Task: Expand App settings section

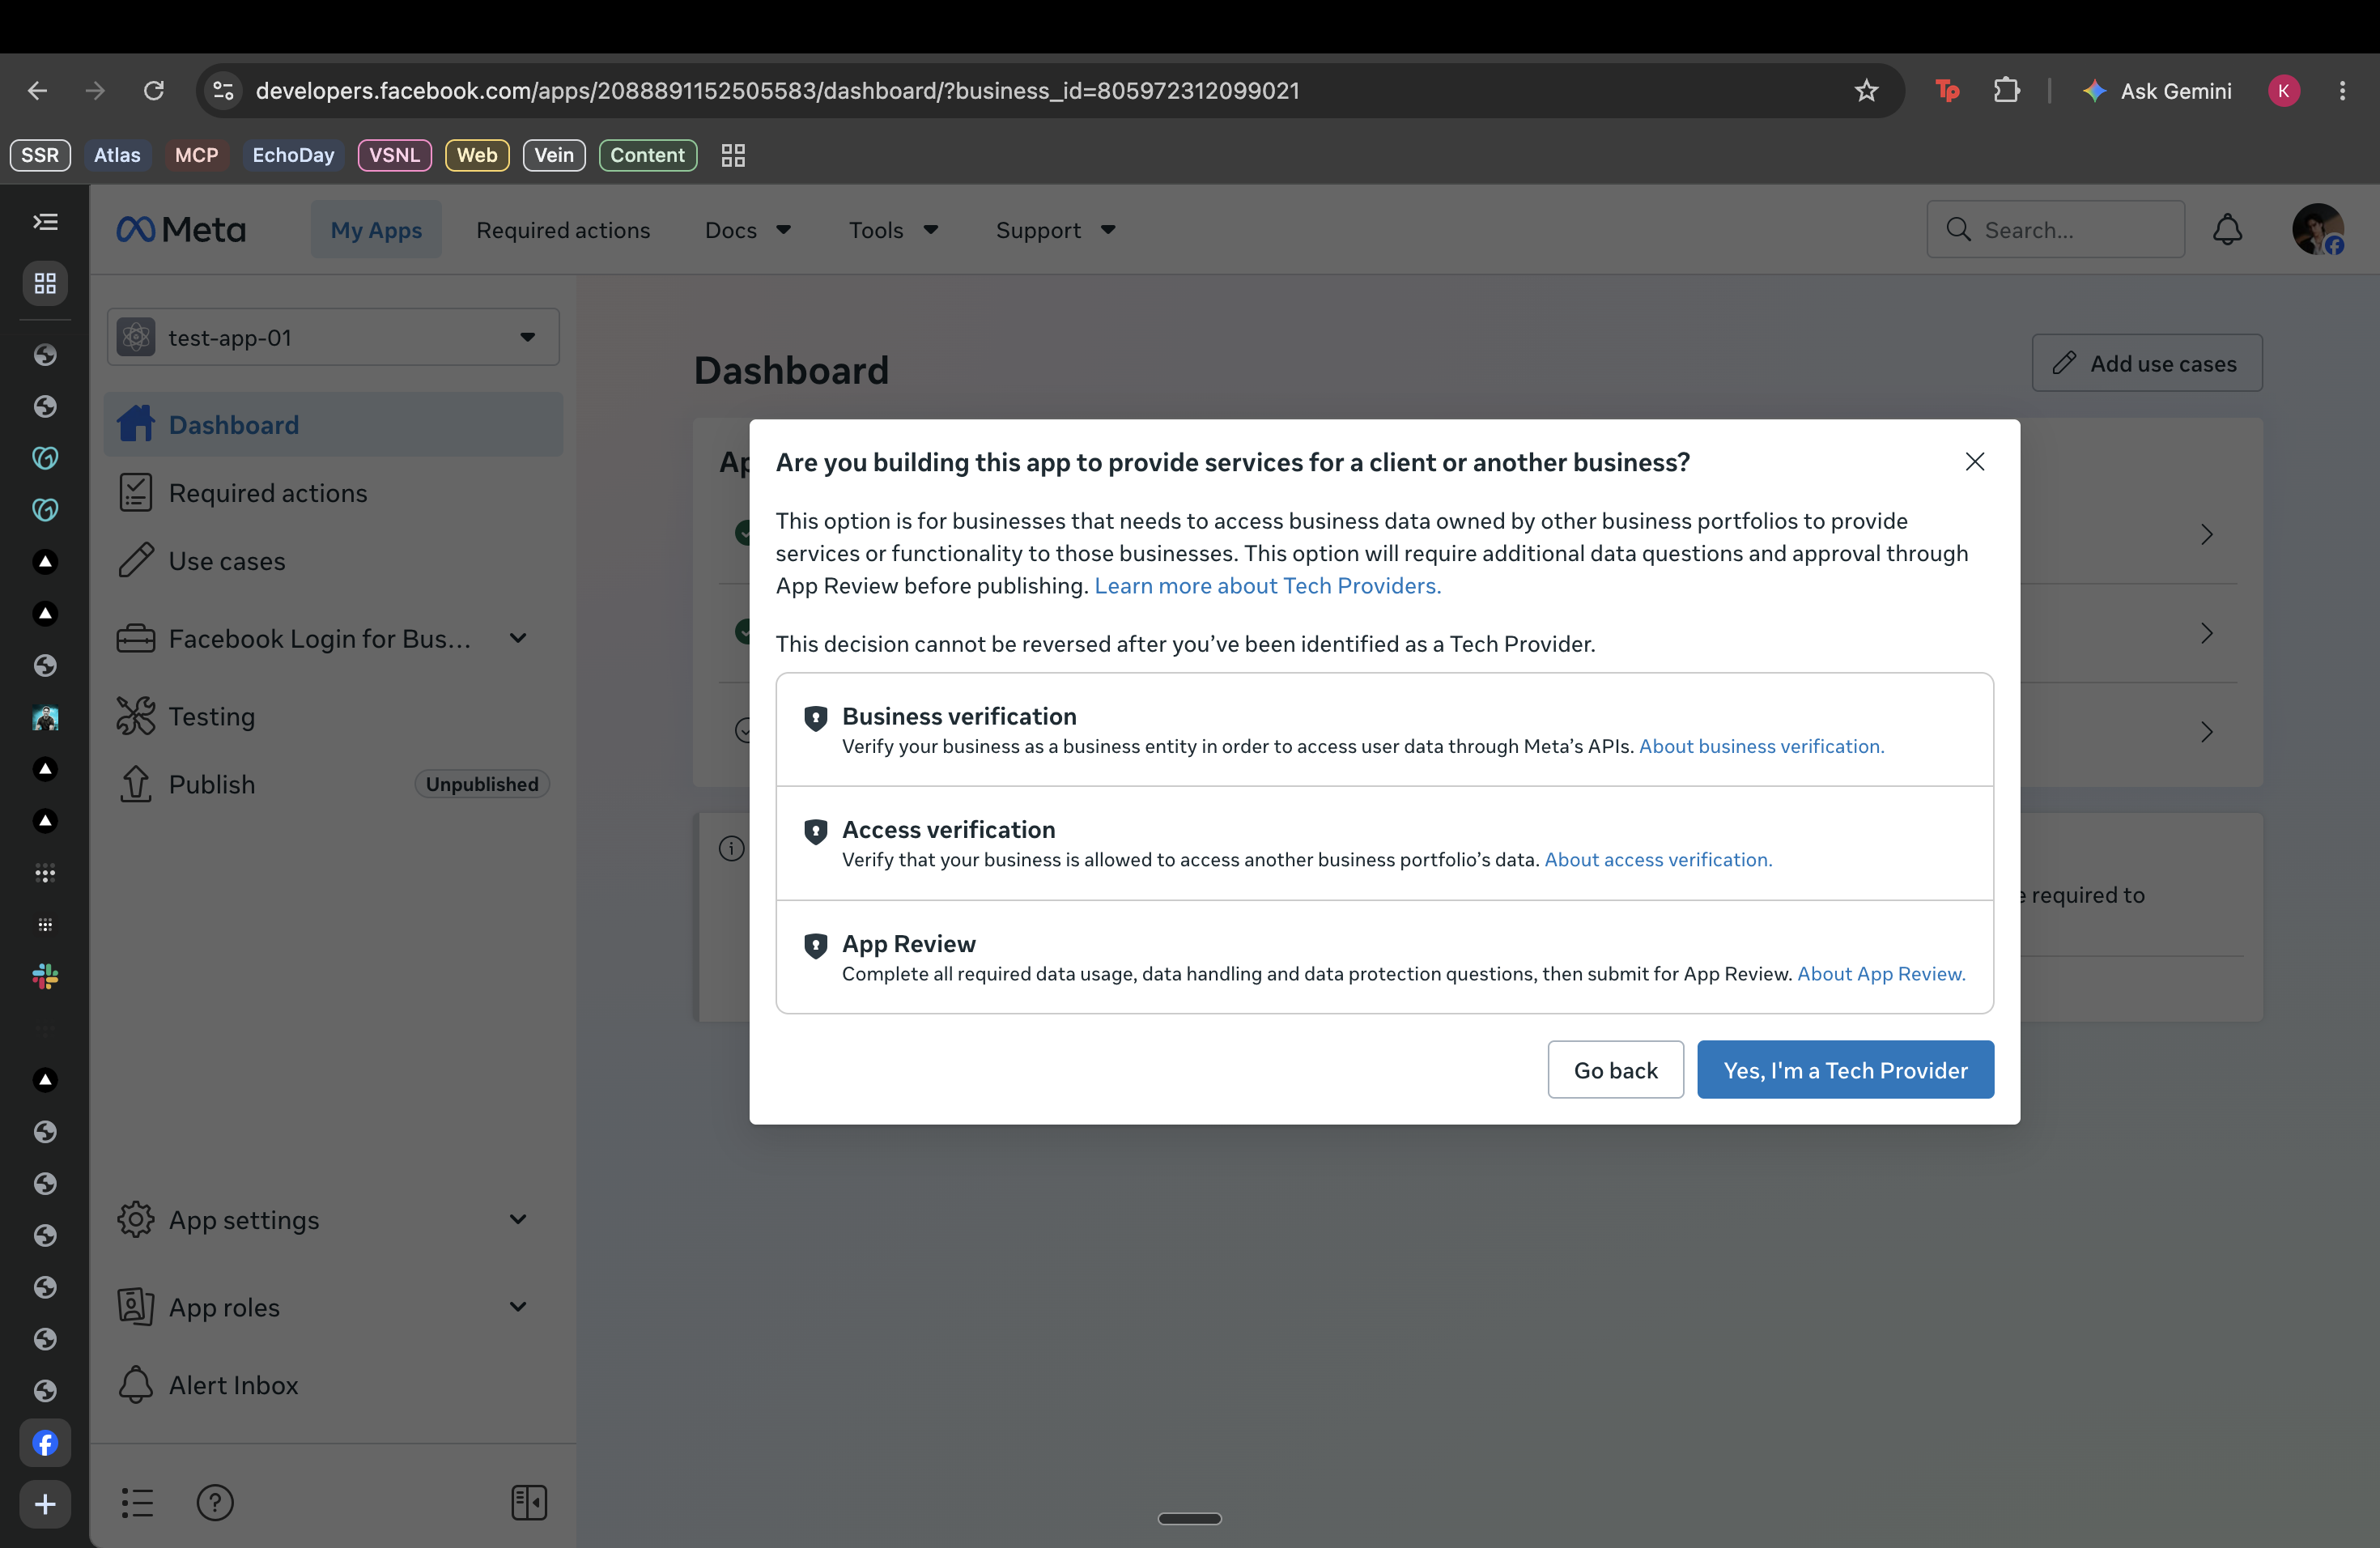Action: 333,1220
